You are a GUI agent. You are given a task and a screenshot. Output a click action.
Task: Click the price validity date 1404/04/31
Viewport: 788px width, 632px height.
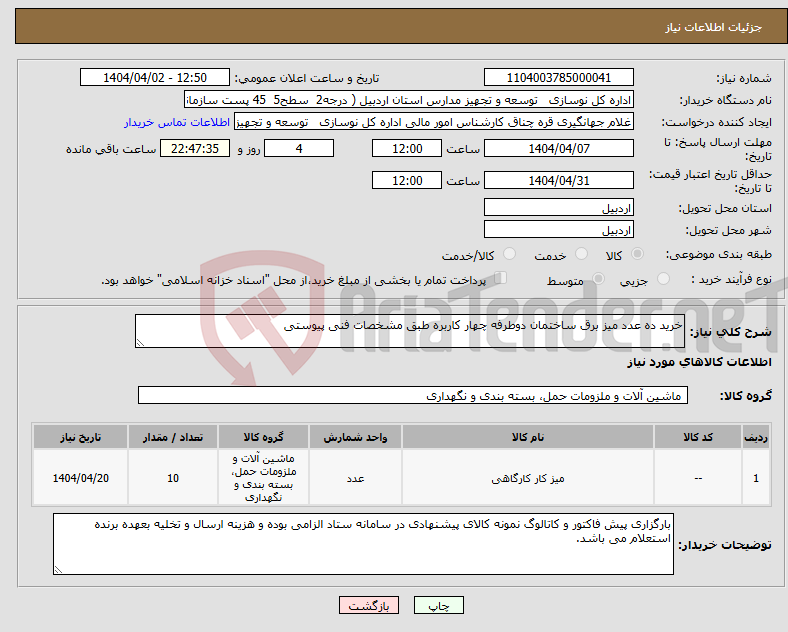coord(558,180)
